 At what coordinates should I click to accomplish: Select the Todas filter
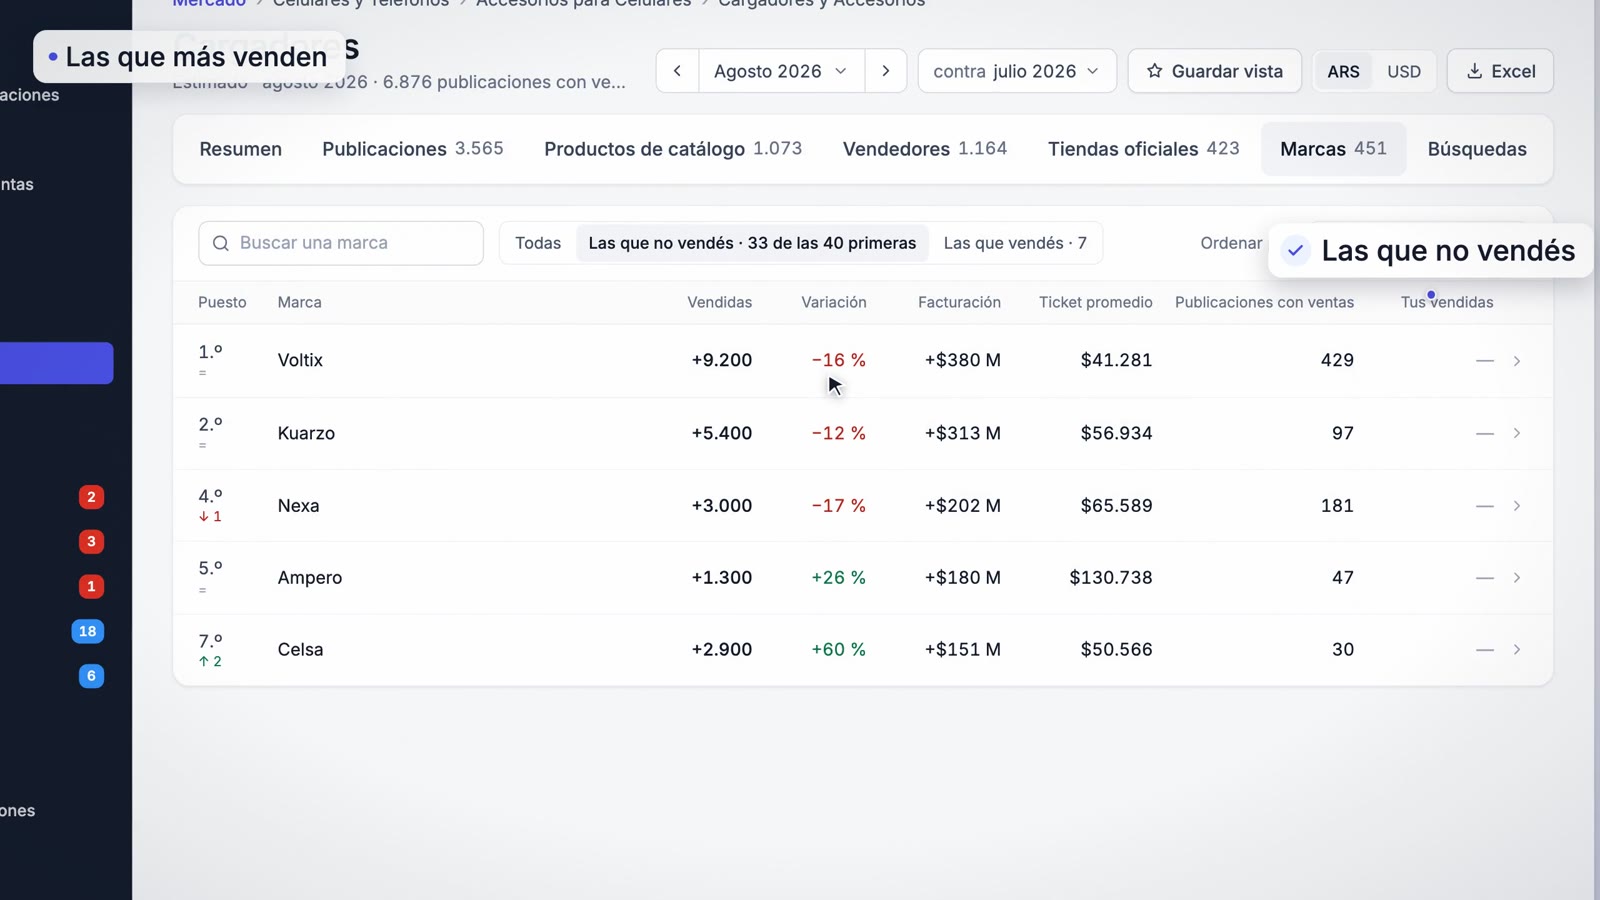(538, 243)
